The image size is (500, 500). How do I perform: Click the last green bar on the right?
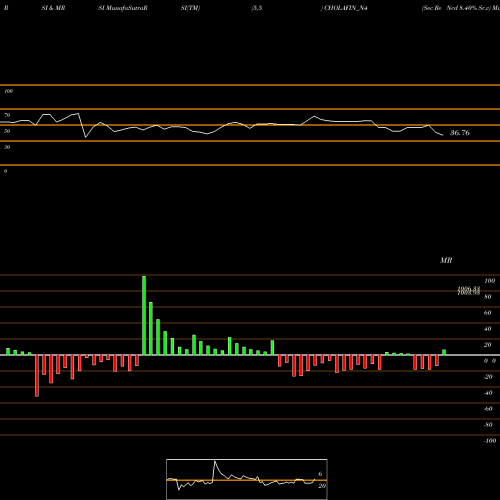pos(444,352)
